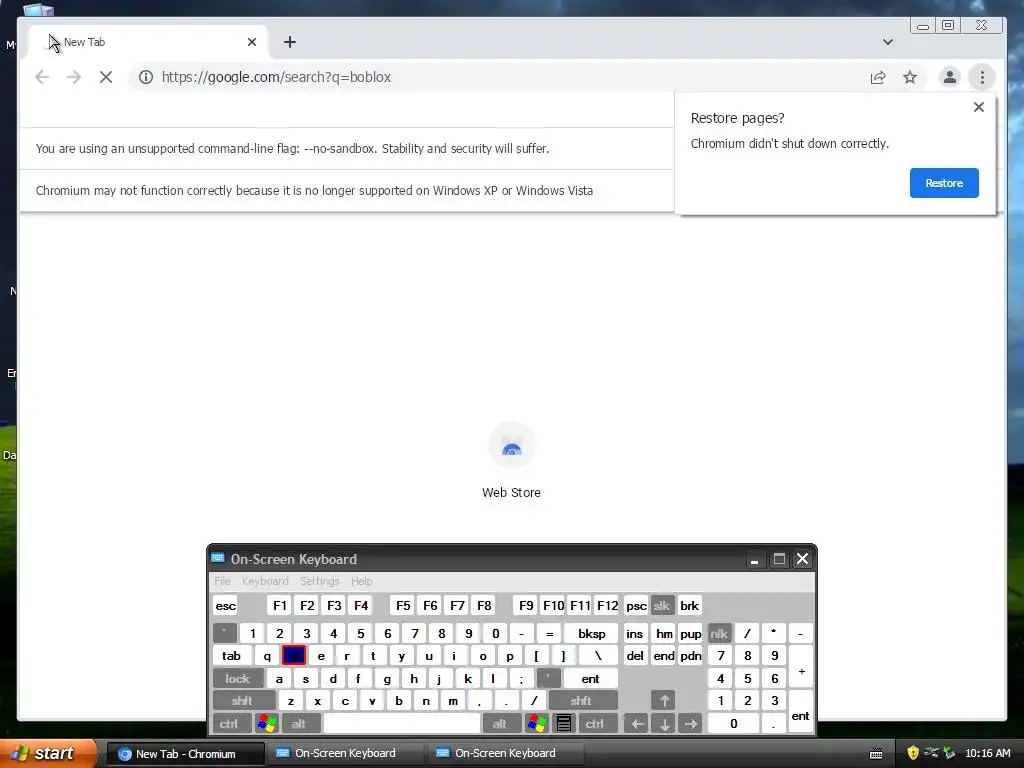1024x768 pixels.
Task: Toggle the caps lock key
Action: coord(238,679)
